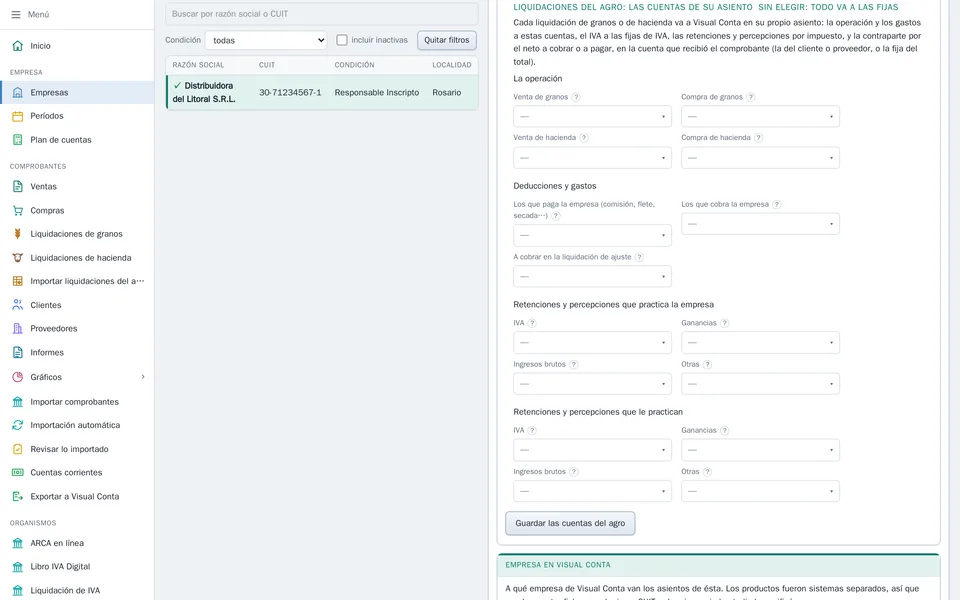Viewport: 960px width, 600px height.
Task: Open the Cuentas corrientes menu item
Action: coord(77,473)
